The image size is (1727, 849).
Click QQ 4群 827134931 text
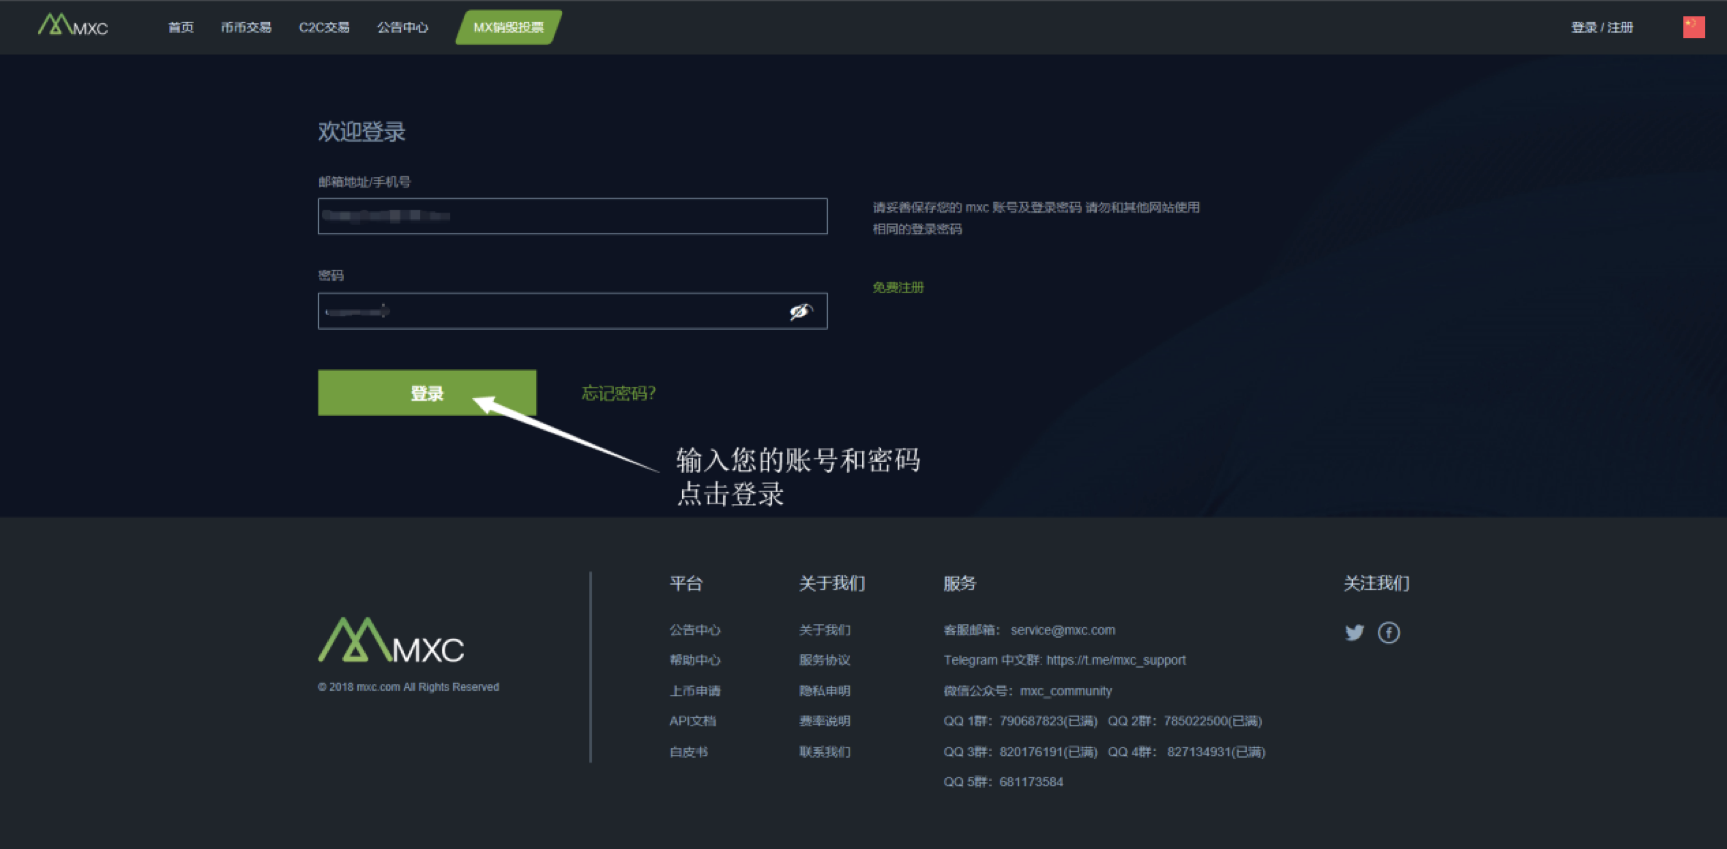pos(1186,752)
